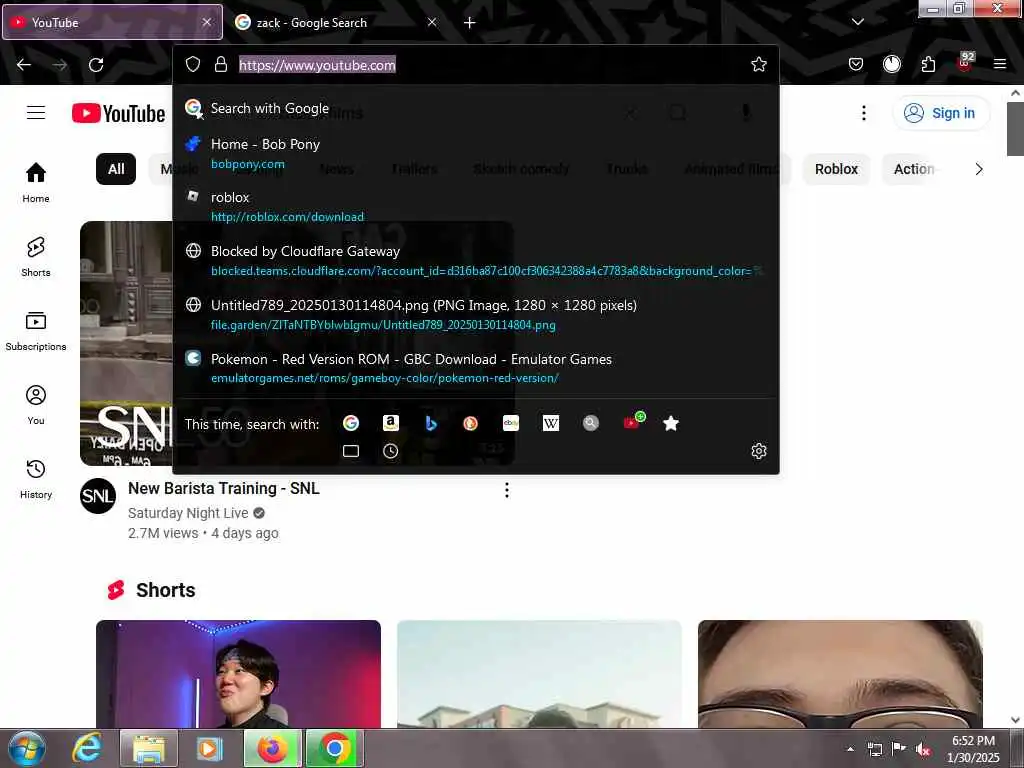Open Google Chrome from taskbar
The height and width of the screenshot is (768, 1024).
point(334,748)
